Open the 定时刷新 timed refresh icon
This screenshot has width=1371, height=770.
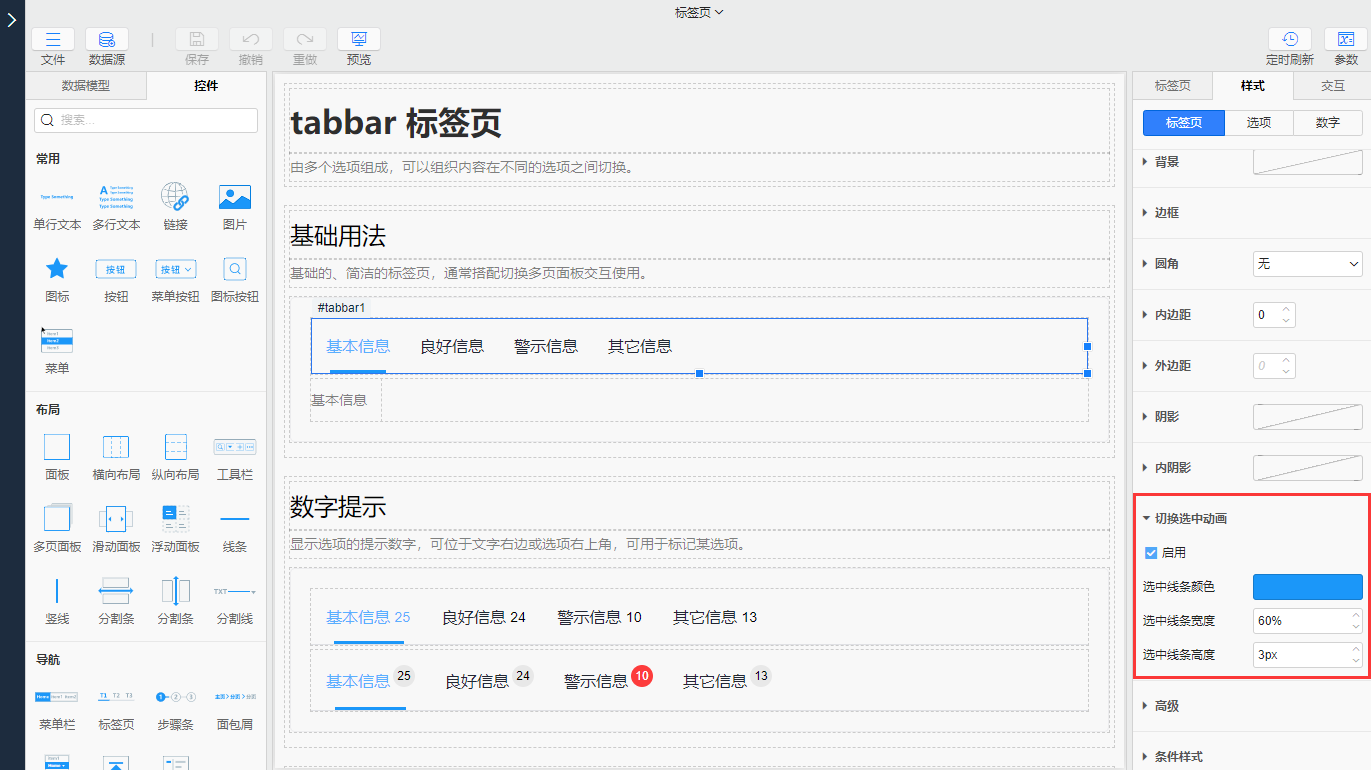[1289, 40]
